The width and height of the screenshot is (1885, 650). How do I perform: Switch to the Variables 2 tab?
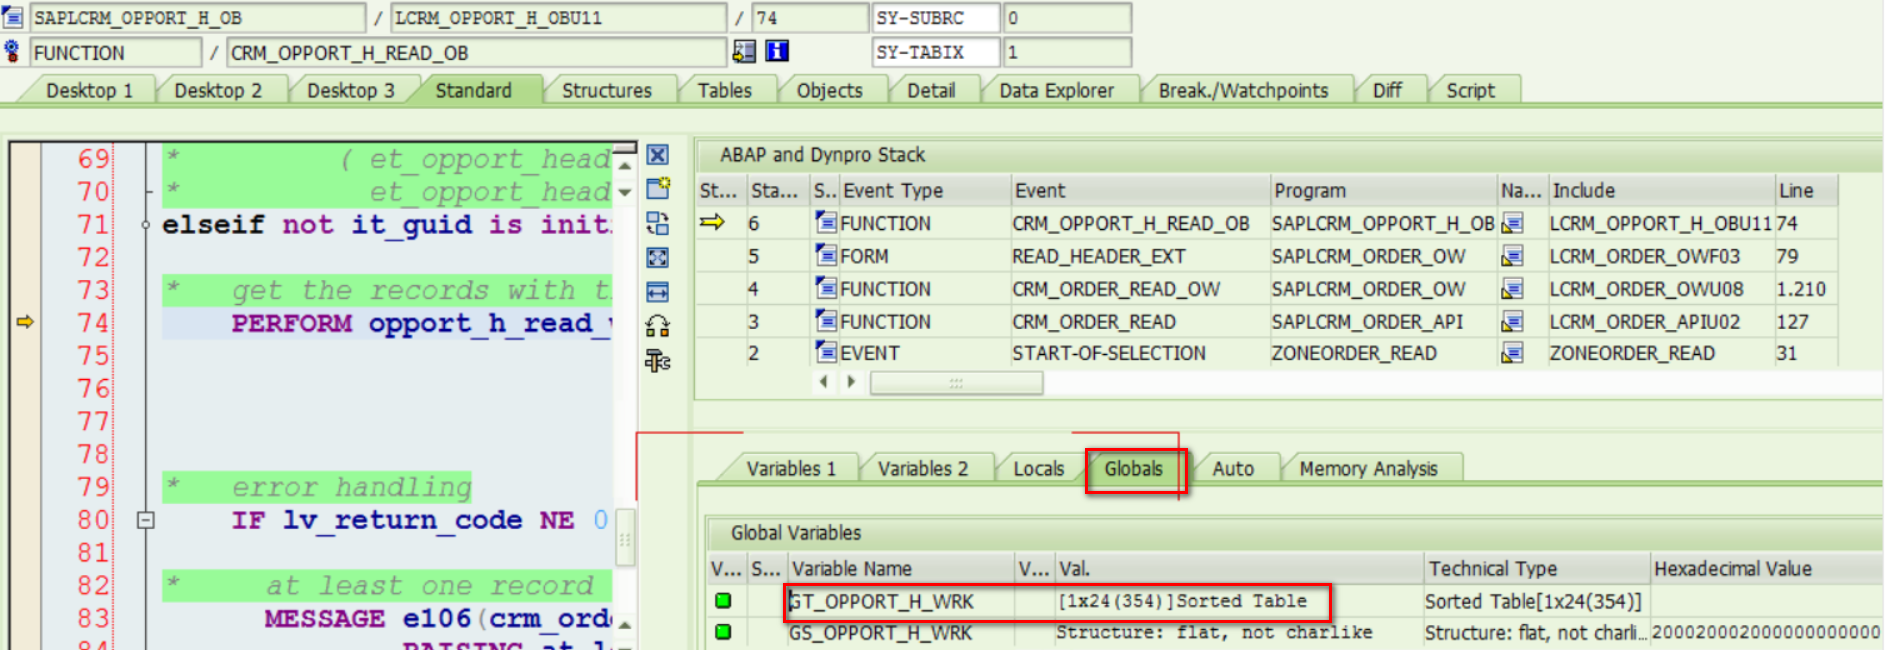click(923, 468)
